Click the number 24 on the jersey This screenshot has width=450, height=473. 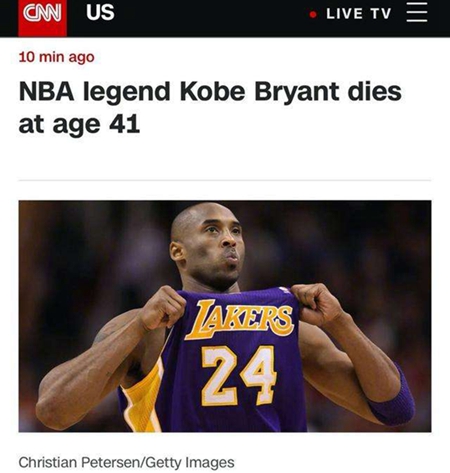pyautogui.click(x=239, y=376)
